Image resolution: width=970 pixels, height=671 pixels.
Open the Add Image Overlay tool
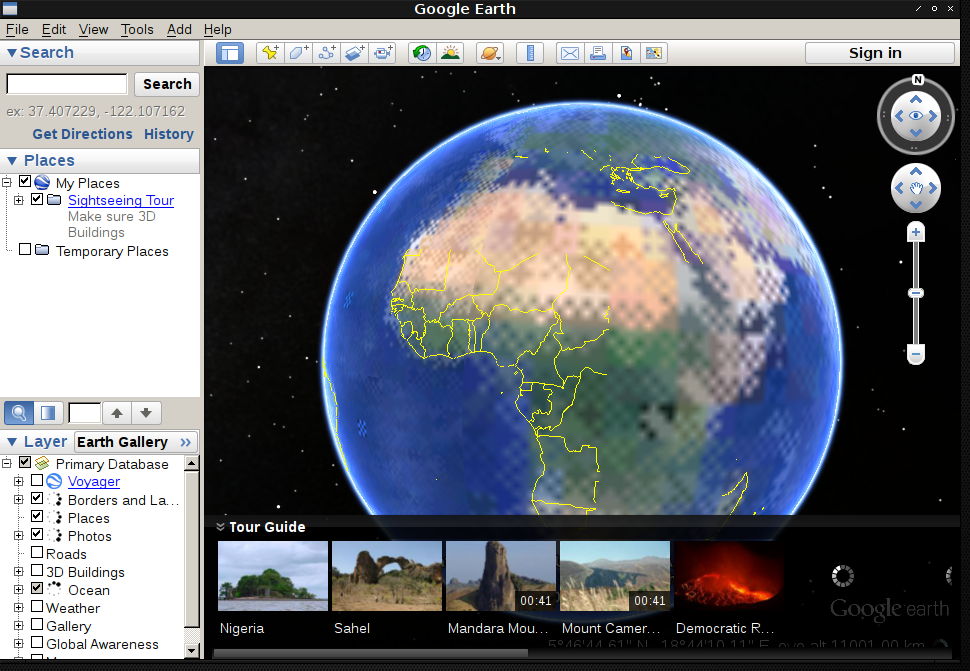coord(354,52)
